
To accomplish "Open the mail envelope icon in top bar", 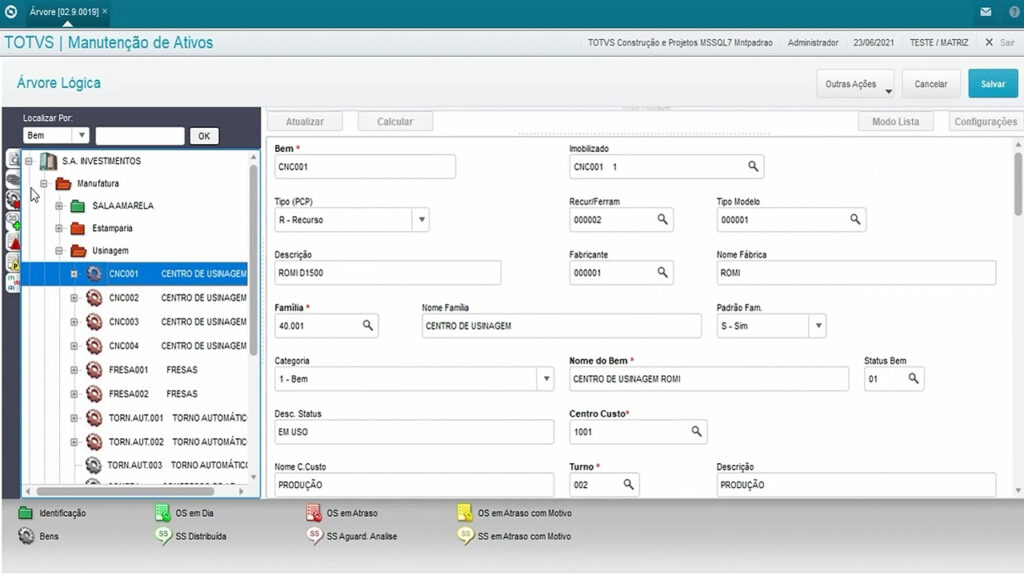I will tap(985, 12).
